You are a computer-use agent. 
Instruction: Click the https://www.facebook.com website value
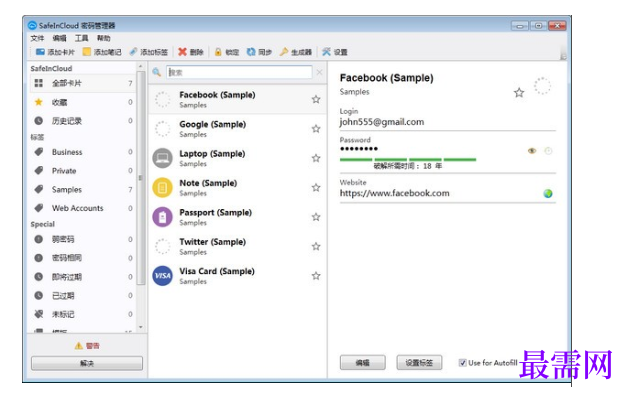[394, 193]
